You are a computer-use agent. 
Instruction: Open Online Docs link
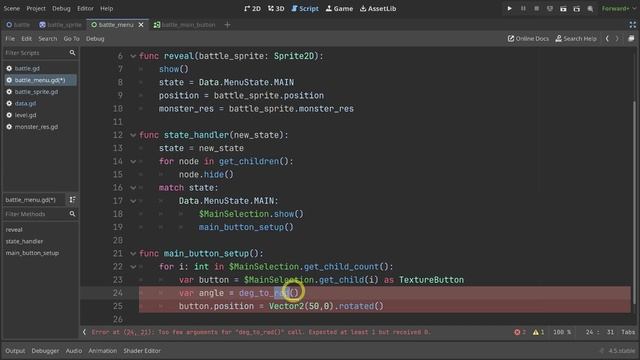pos(528,39)
